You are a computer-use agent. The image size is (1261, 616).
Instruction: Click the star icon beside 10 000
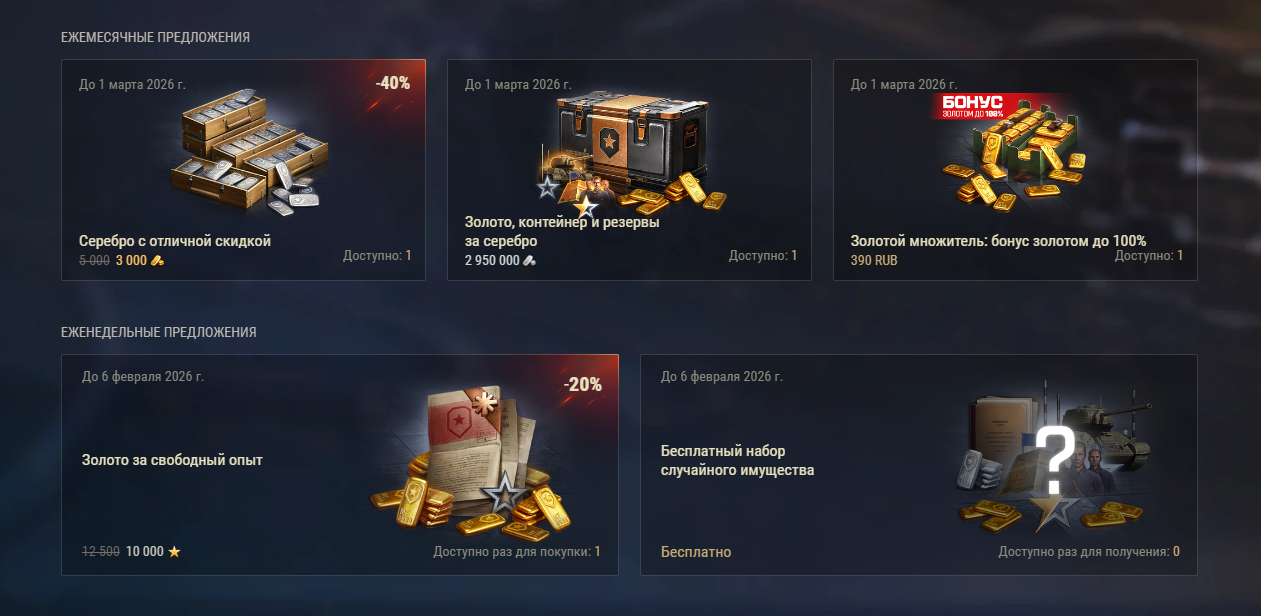pyautogui.click(x=174, y=551)
